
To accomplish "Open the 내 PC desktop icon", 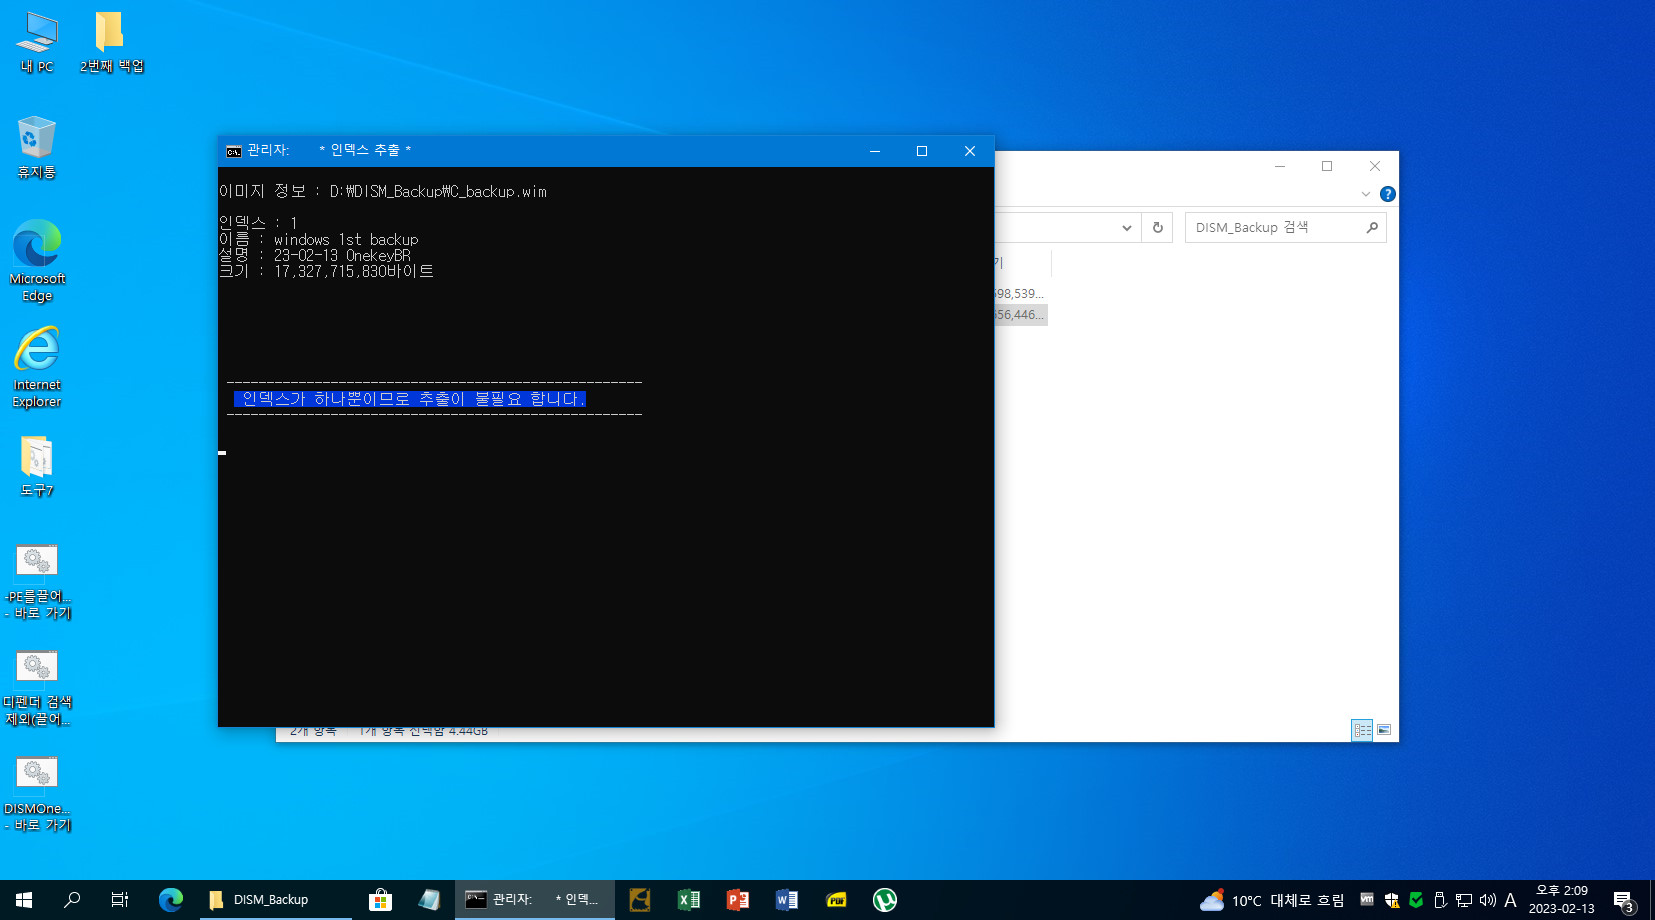I will [x=37, y=42].
